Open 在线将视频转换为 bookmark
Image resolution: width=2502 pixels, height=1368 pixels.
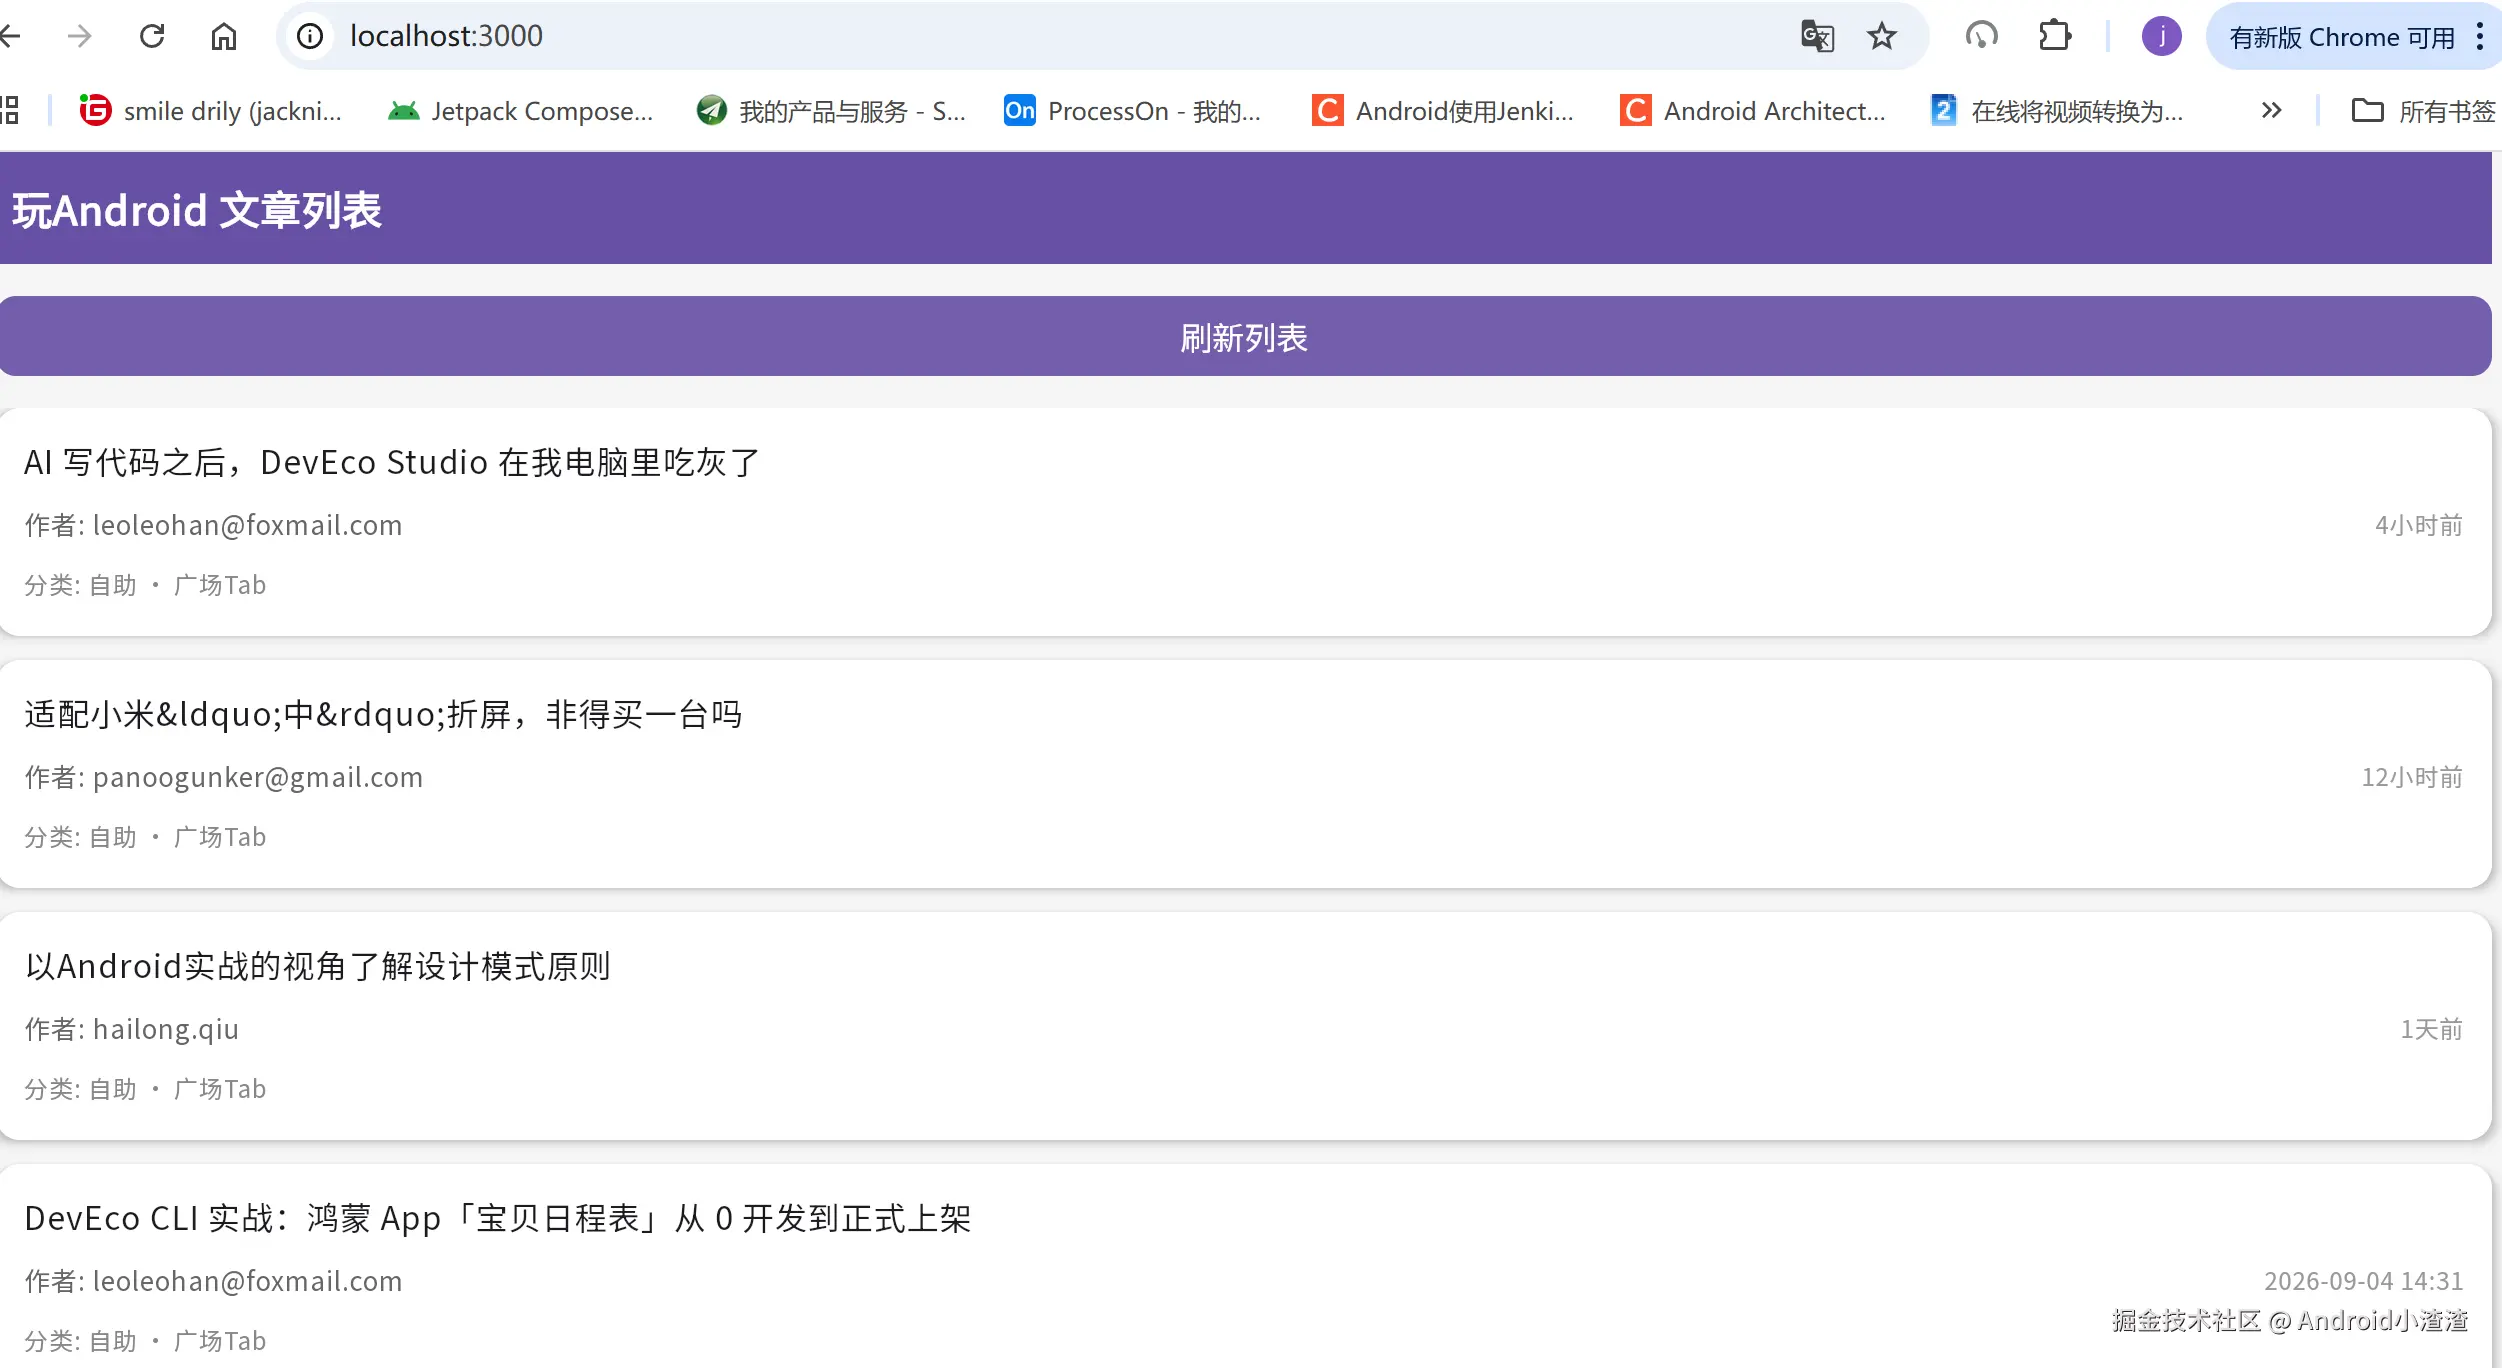2057,110
